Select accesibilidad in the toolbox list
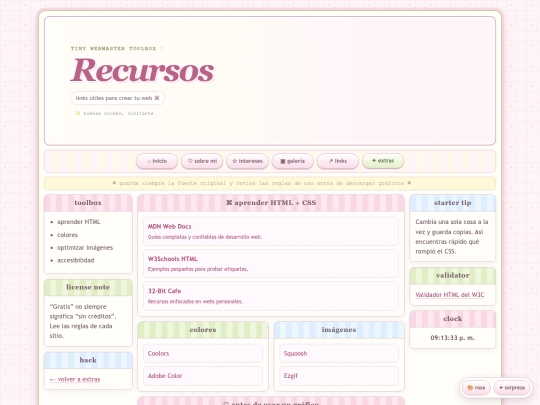This screenshot has width=540, height=405. (75, 260)
